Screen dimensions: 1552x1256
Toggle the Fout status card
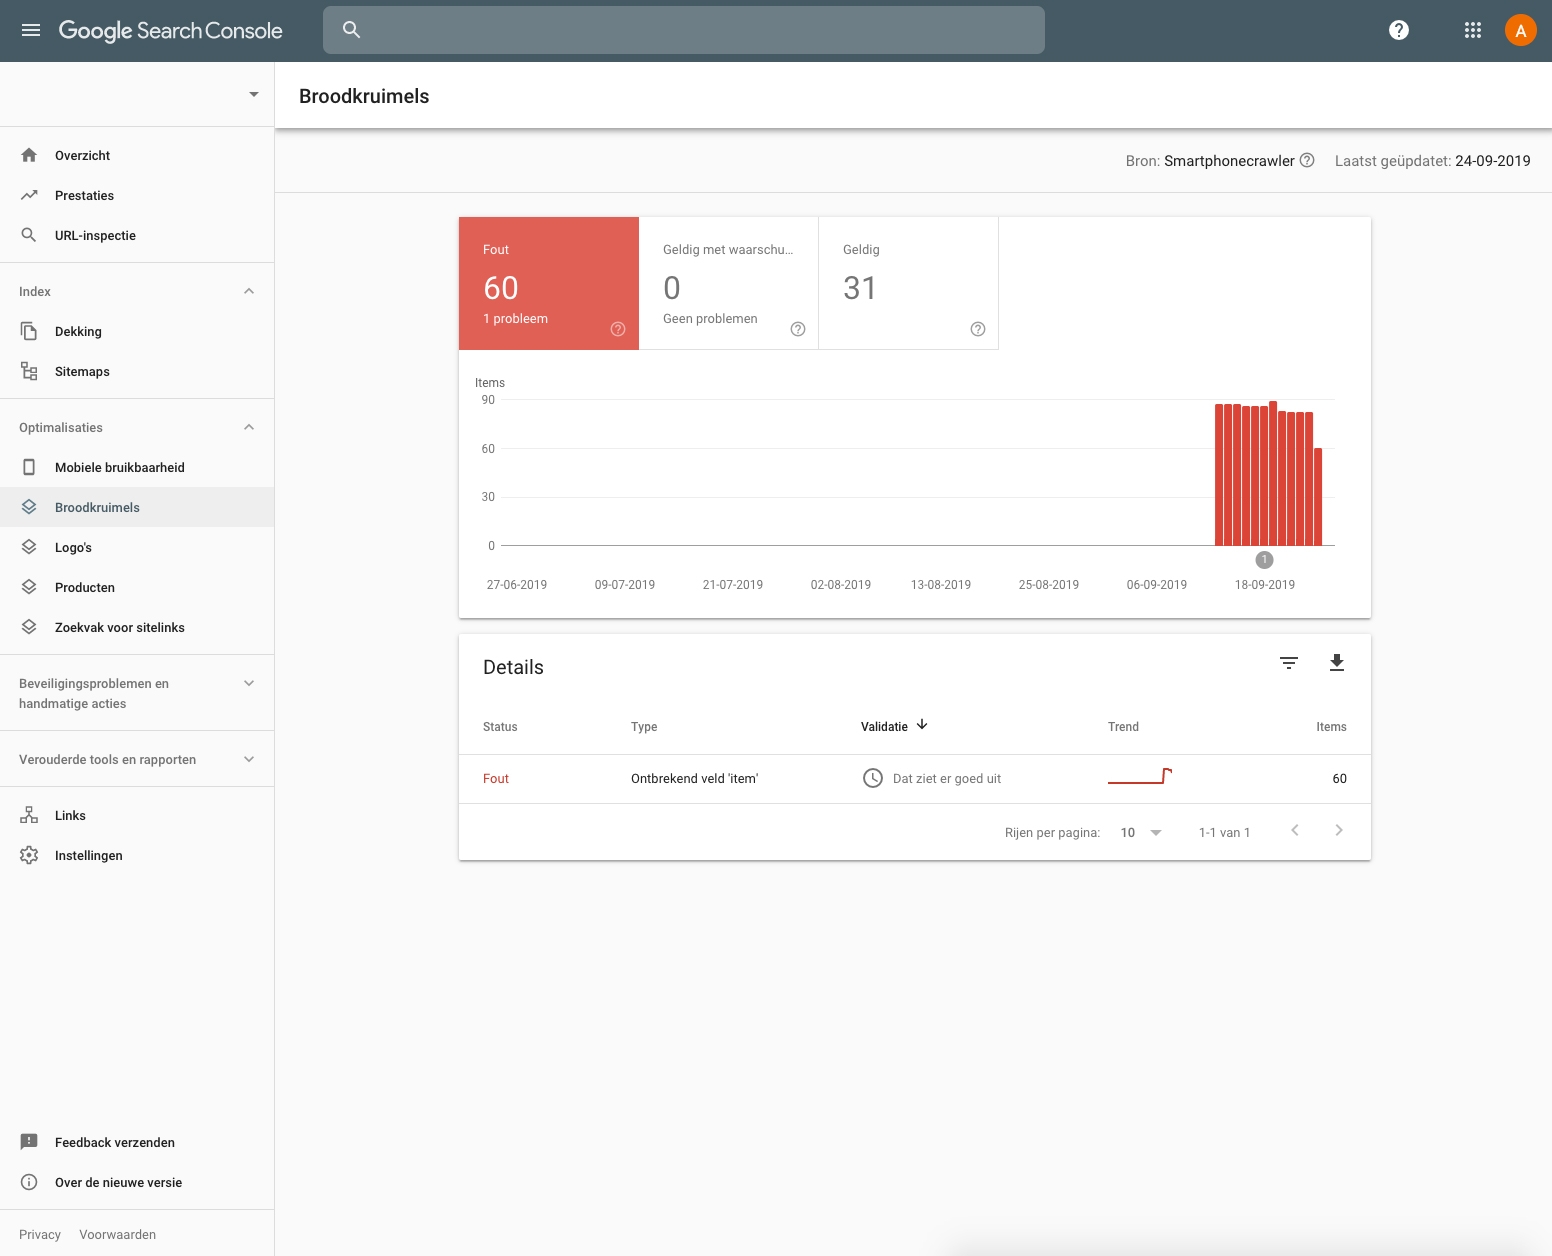click(x=549, y=283)
